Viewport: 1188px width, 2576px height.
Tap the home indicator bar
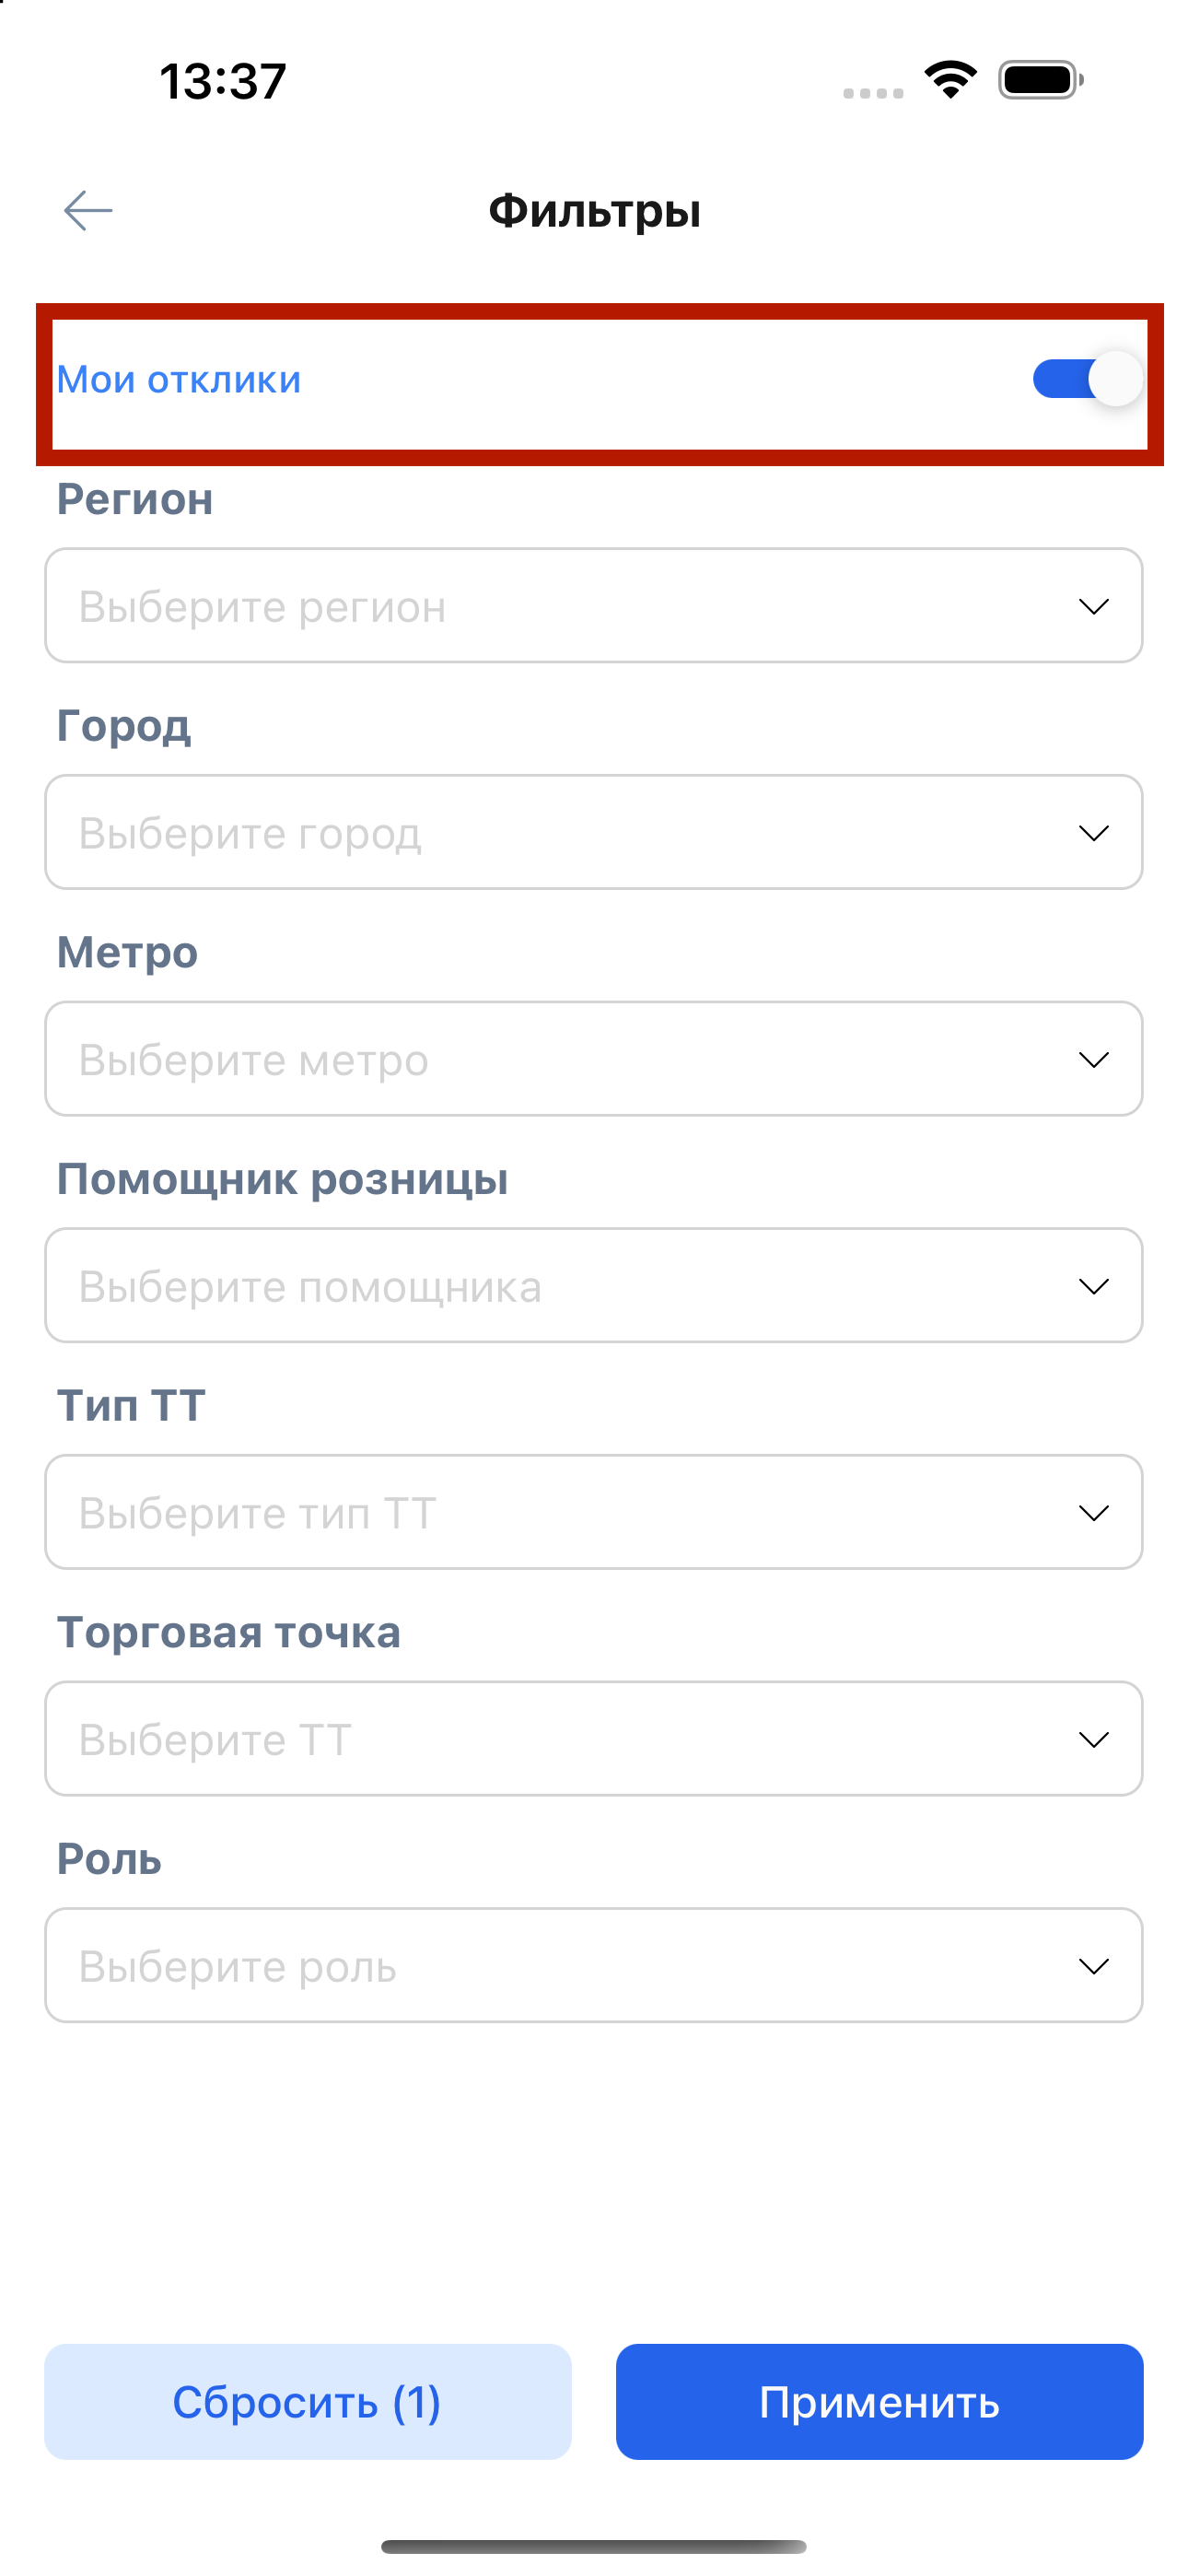tap(594, 2546)
